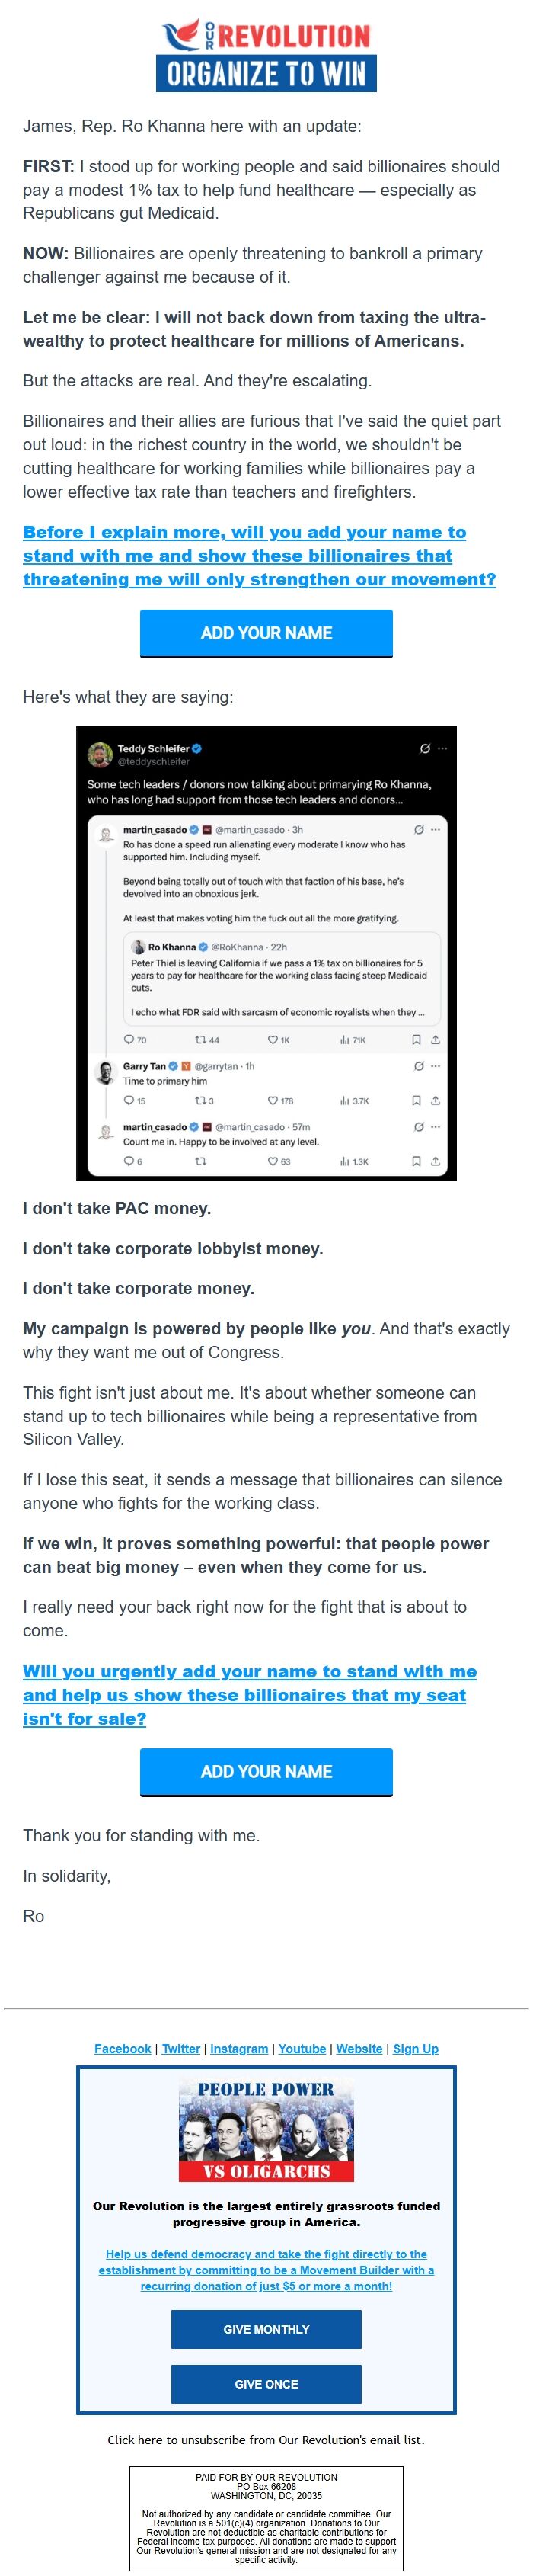Viewport: 533px width, 2576px height.
Task: Click Garry Tan's profile photo
Action: point(105,1072)
